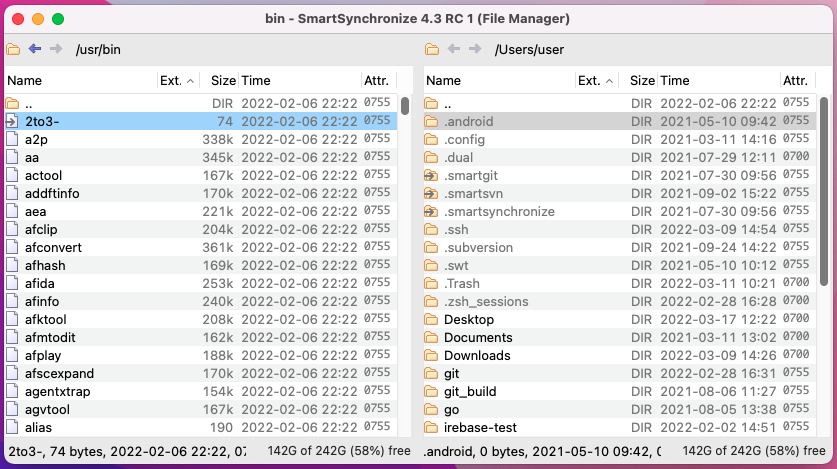Click the /Users/user path field

coord(529,50)
